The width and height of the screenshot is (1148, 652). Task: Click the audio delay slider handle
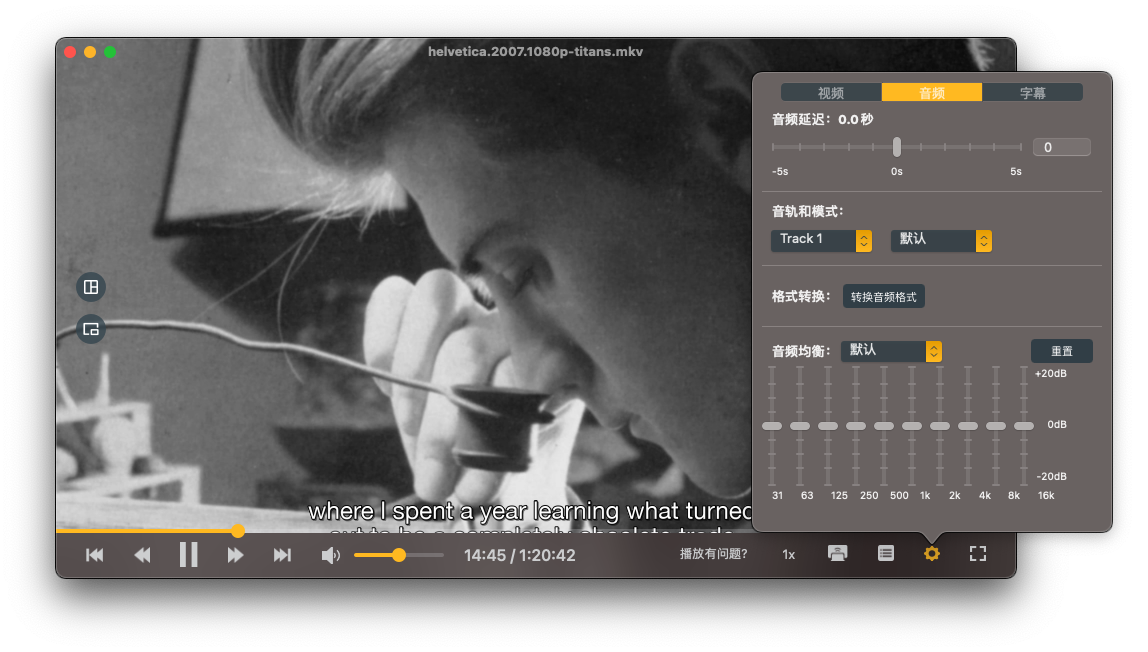(897, 147)
